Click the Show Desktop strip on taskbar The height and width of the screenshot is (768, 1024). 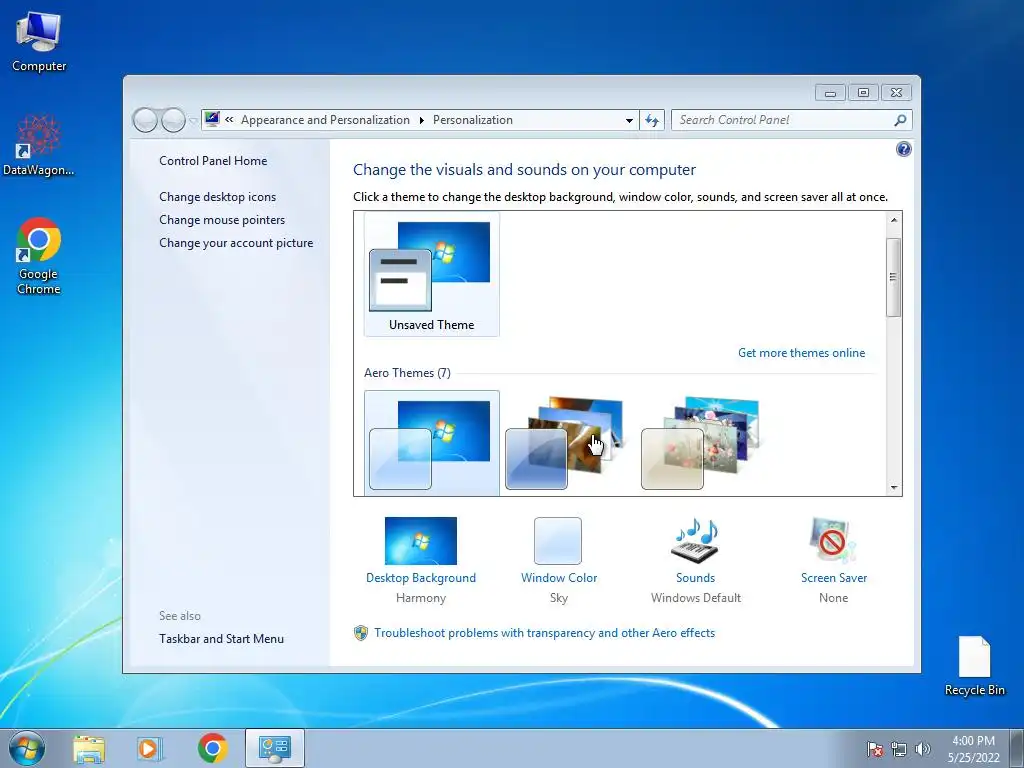coord(1017,748)
